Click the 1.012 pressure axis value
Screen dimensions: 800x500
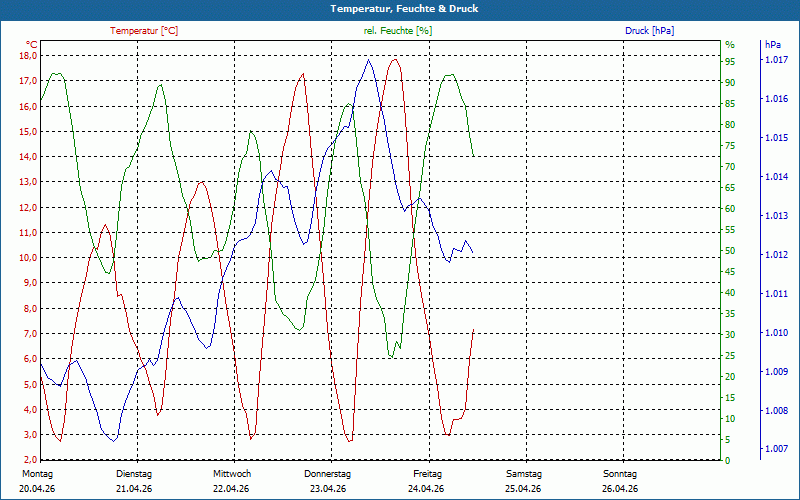(776, 255)
